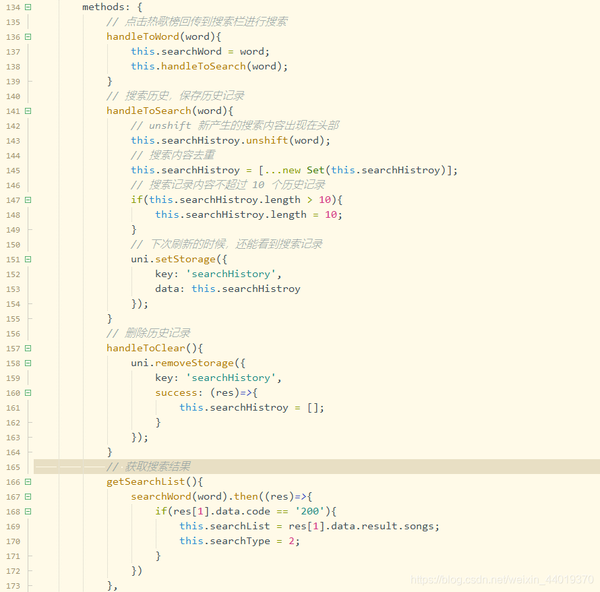Click 'handleToClear' function name on line 157
The image size is (600, 592).
(x=146, y=348)
